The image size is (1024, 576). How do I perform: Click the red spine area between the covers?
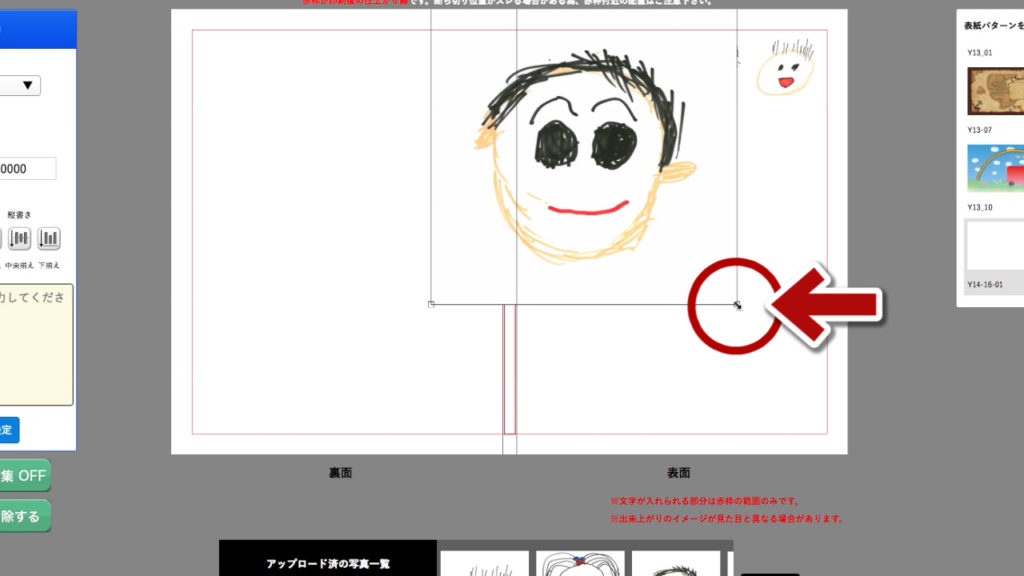509,369
